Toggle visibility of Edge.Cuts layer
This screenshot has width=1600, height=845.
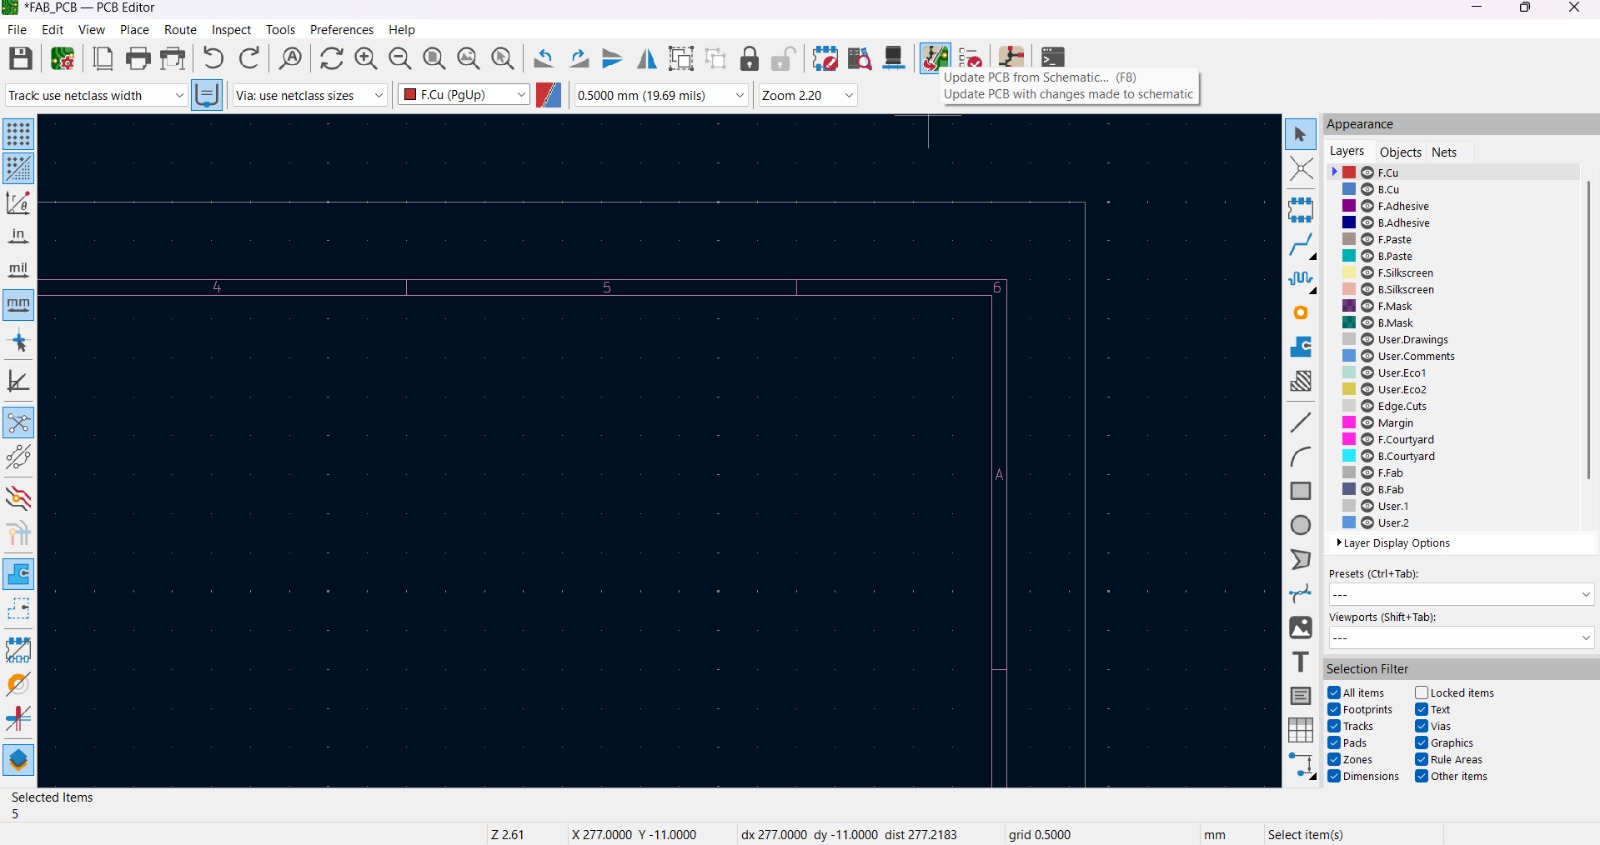1367,407
